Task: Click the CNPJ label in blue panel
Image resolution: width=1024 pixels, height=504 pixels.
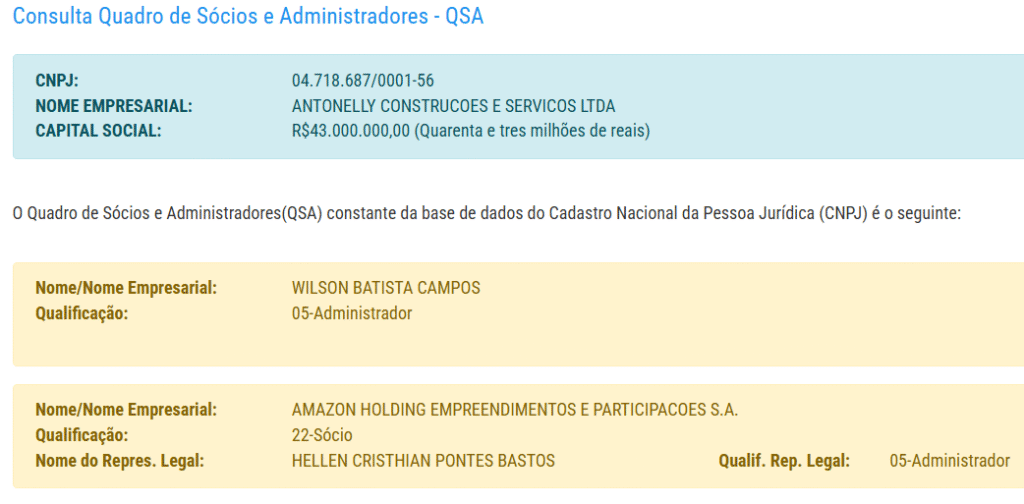Action: [x=57, y=81]
